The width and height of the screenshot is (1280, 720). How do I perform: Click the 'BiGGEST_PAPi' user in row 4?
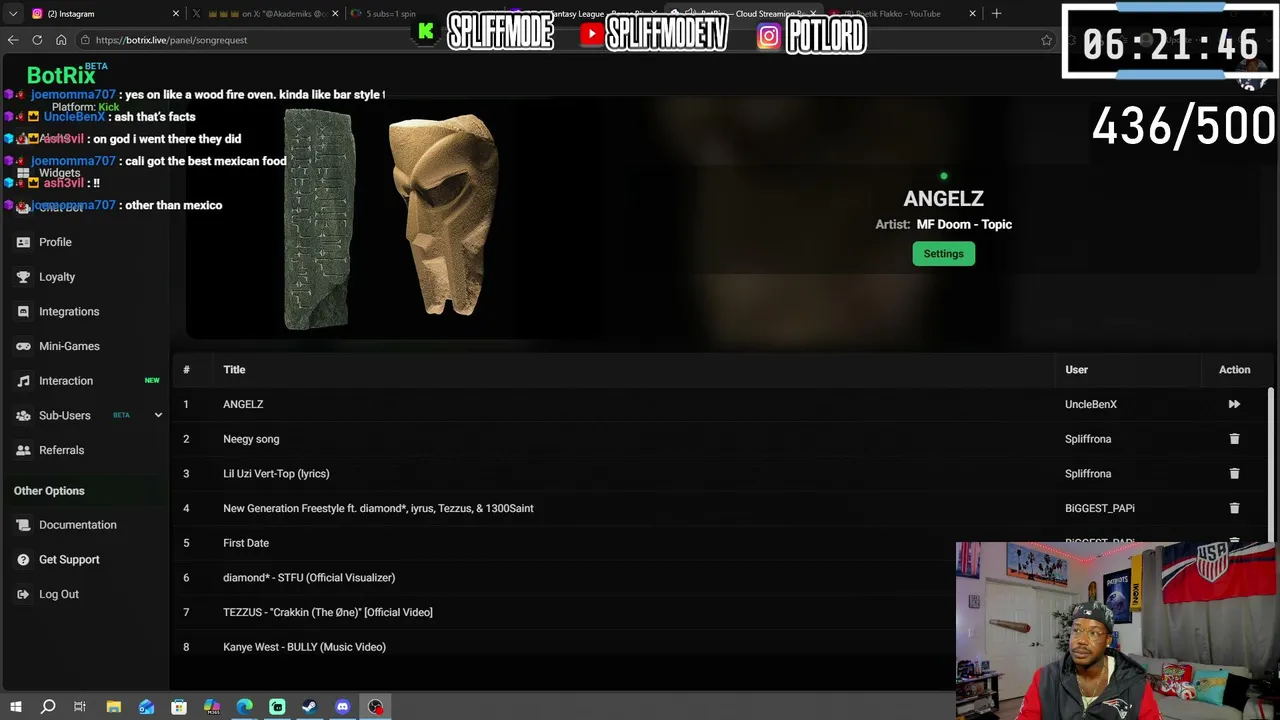[1100, 508]
